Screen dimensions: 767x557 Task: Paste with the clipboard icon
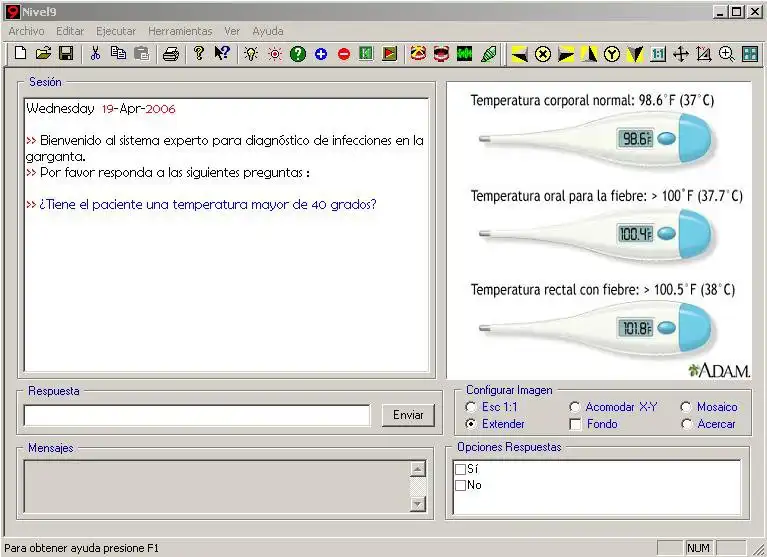141,53
